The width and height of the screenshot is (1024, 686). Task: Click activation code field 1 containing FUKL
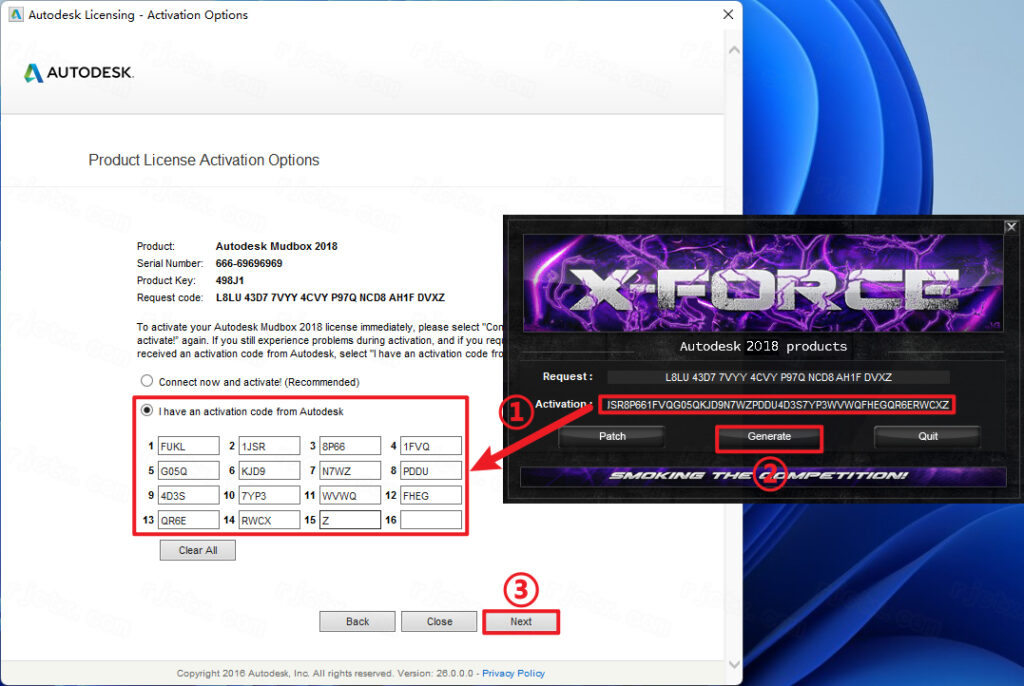(x=188, y=446)
